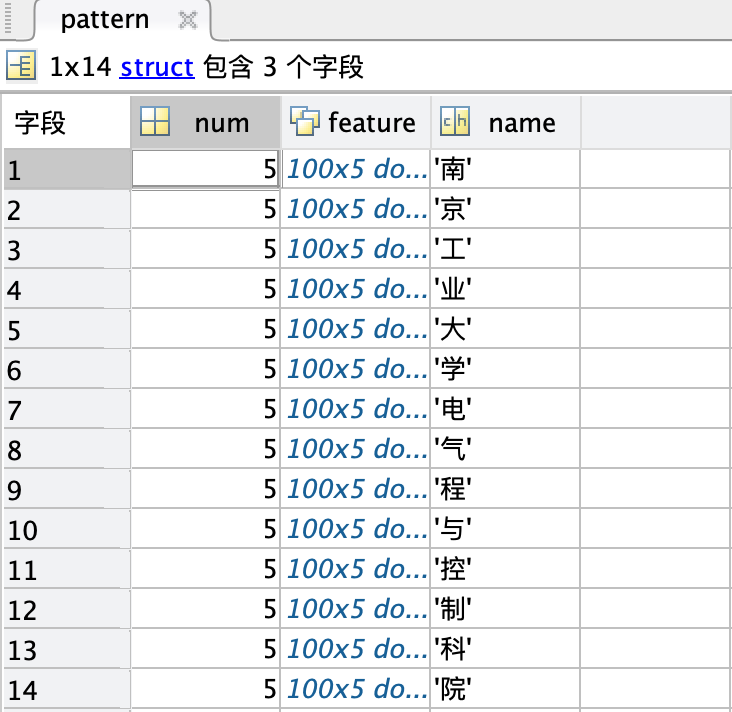
Task: Select the name column header
Action: pos(520,122)
